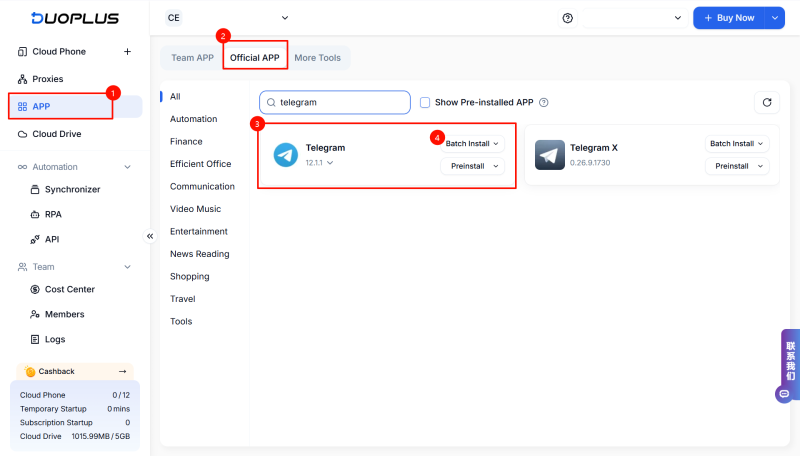Screen dimensions: 800x456
Task: Click Preinstall for Telegram X
Action: click(x=737, y=166)
